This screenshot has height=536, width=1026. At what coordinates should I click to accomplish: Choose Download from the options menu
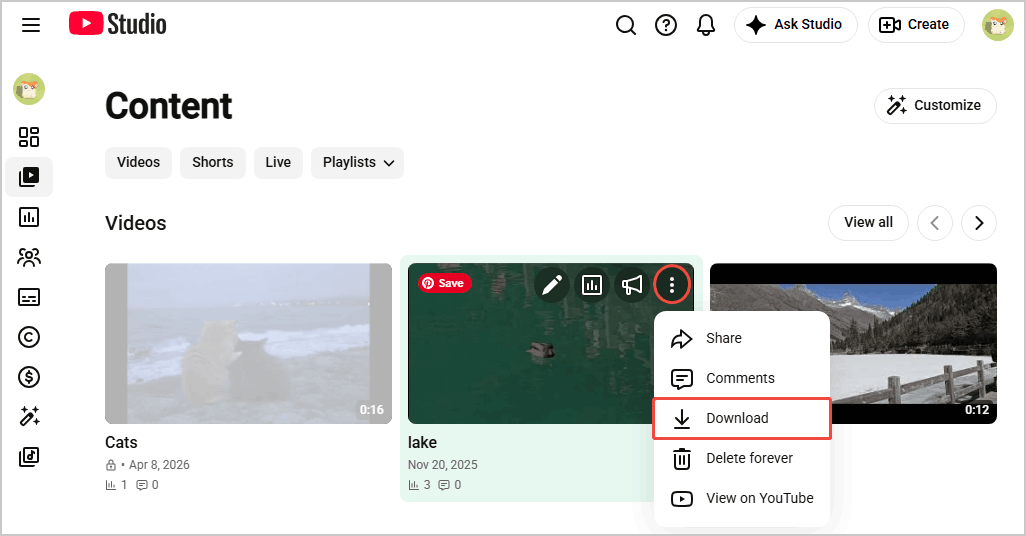[742, 418]
